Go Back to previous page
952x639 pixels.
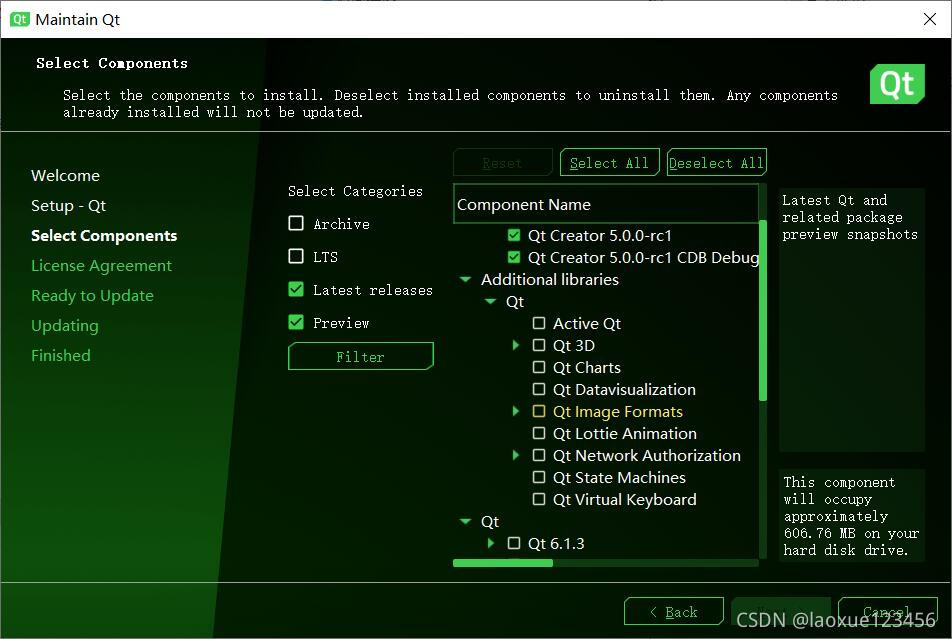[674, 611]
